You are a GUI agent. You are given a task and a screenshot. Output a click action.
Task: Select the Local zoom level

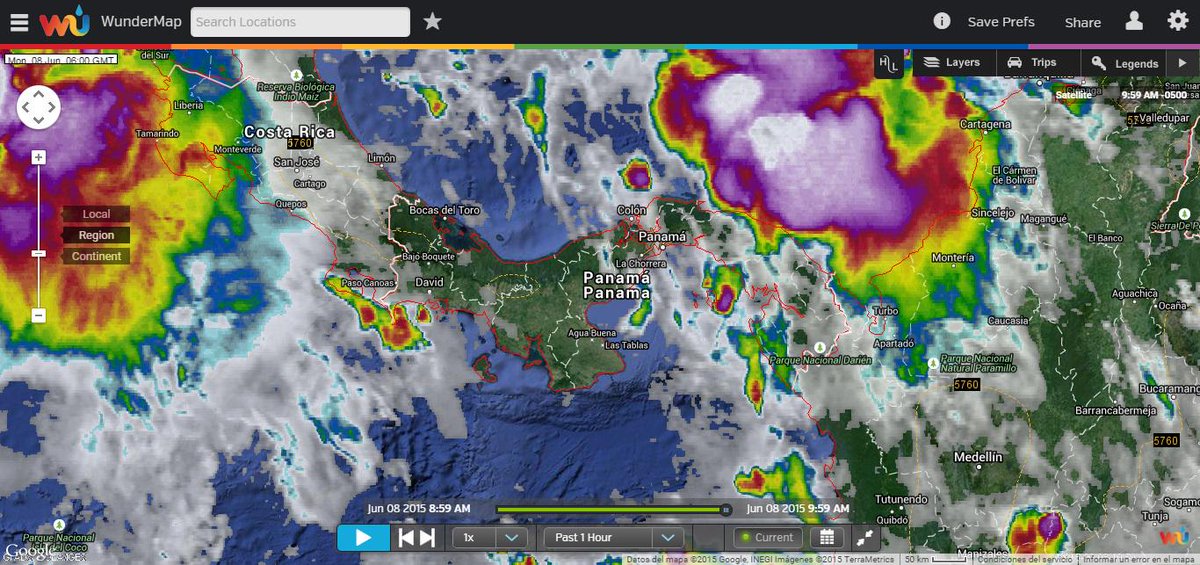[96, 214]
